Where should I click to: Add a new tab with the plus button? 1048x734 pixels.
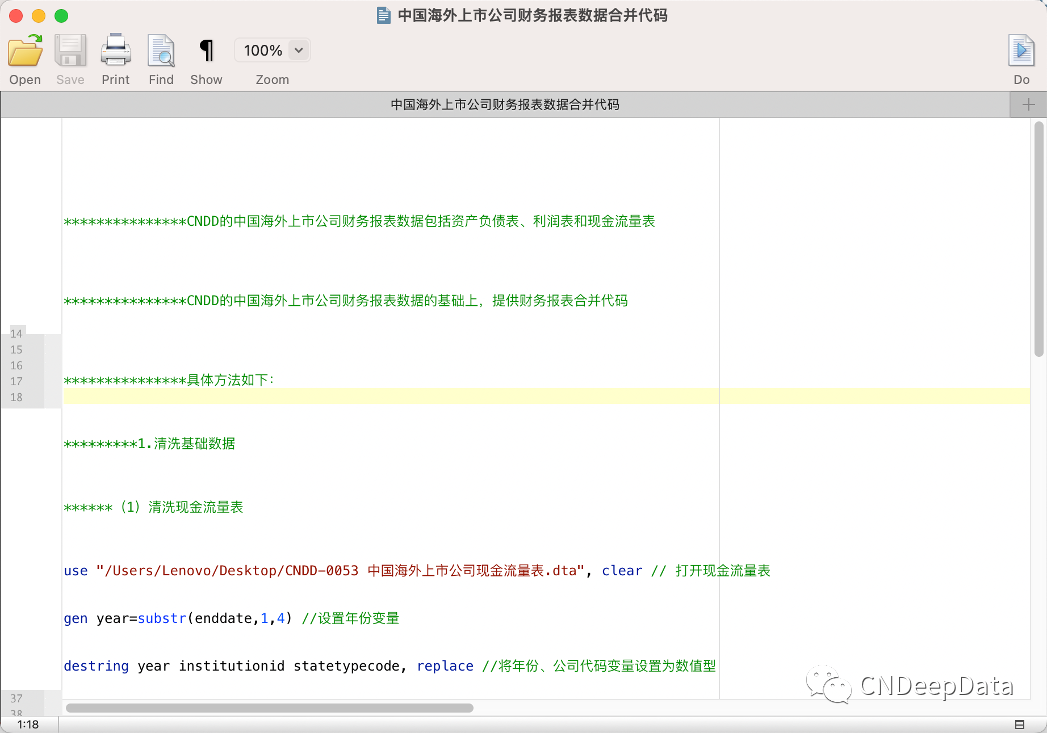pyautogui.click(x=1028, y=104)
